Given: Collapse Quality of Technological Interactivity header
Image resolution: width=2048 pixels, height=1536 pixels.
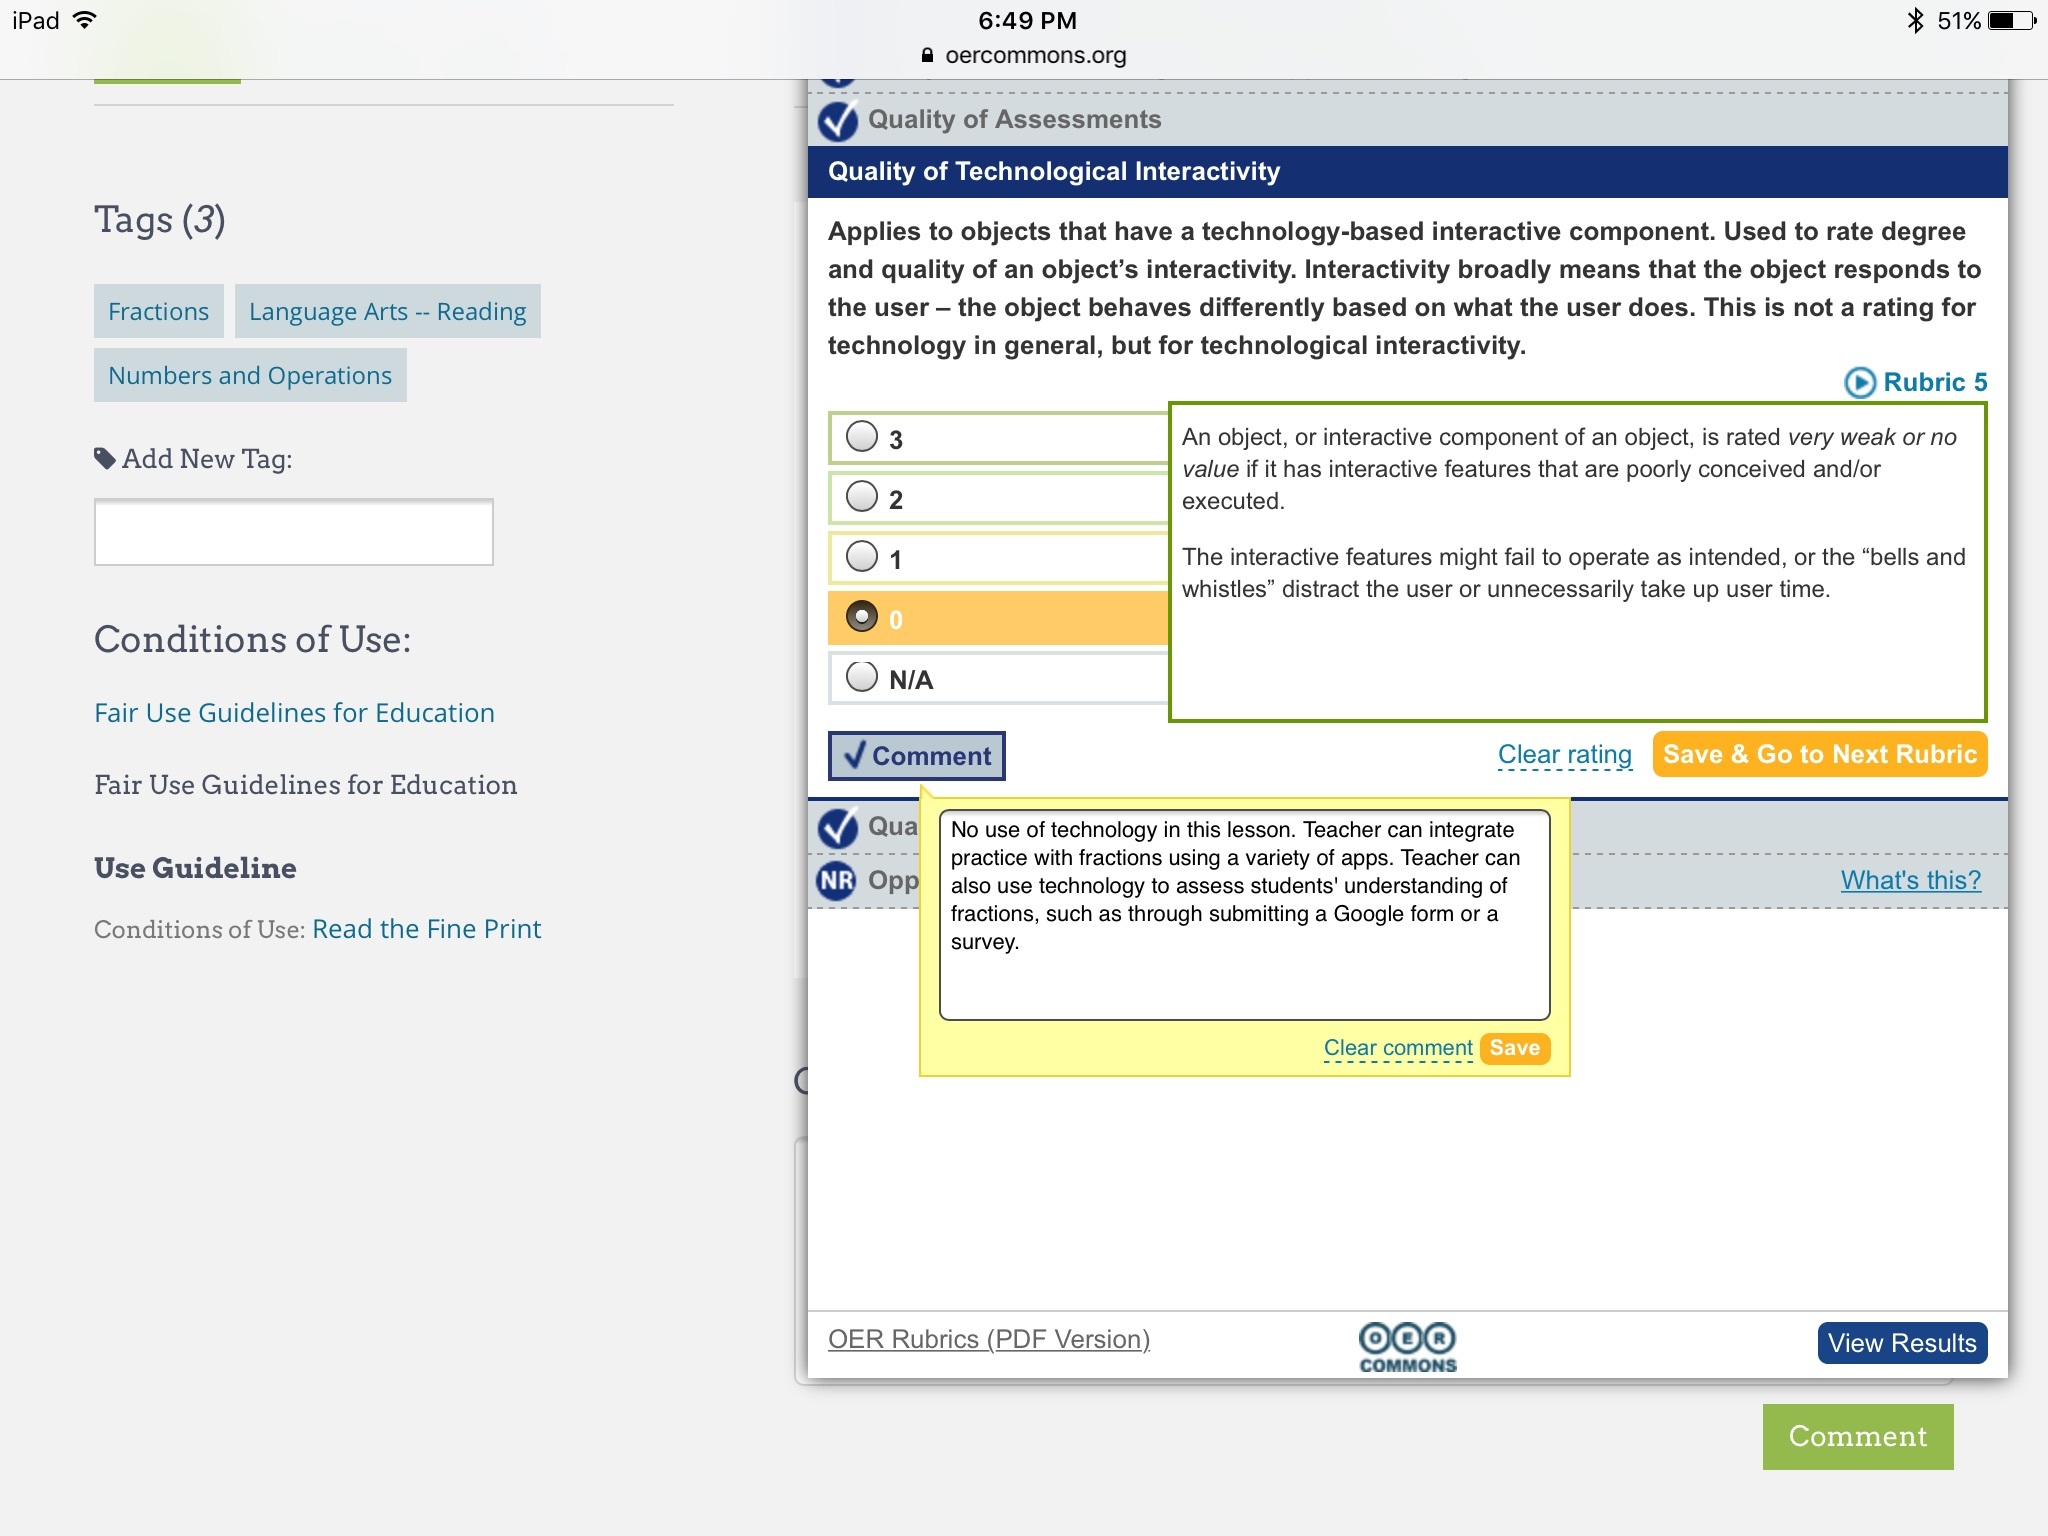Looking at the screenshot, I should [x=1053, y=172].
